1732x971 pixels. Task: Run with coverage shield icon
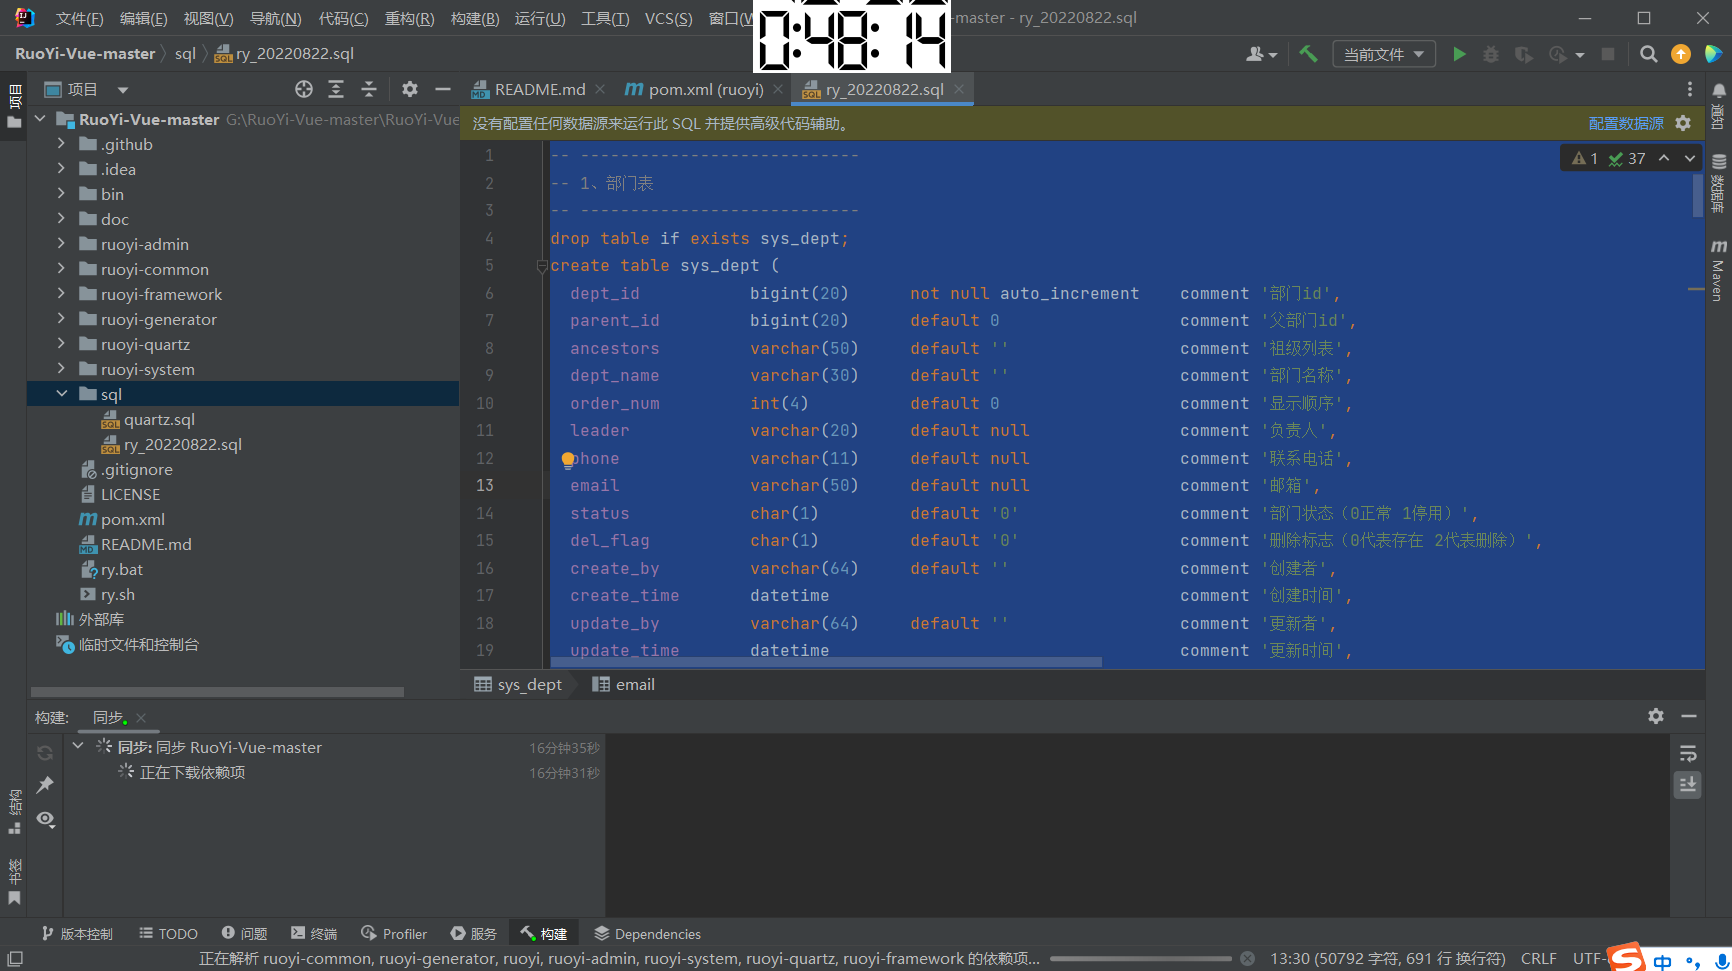(1523, 54)
